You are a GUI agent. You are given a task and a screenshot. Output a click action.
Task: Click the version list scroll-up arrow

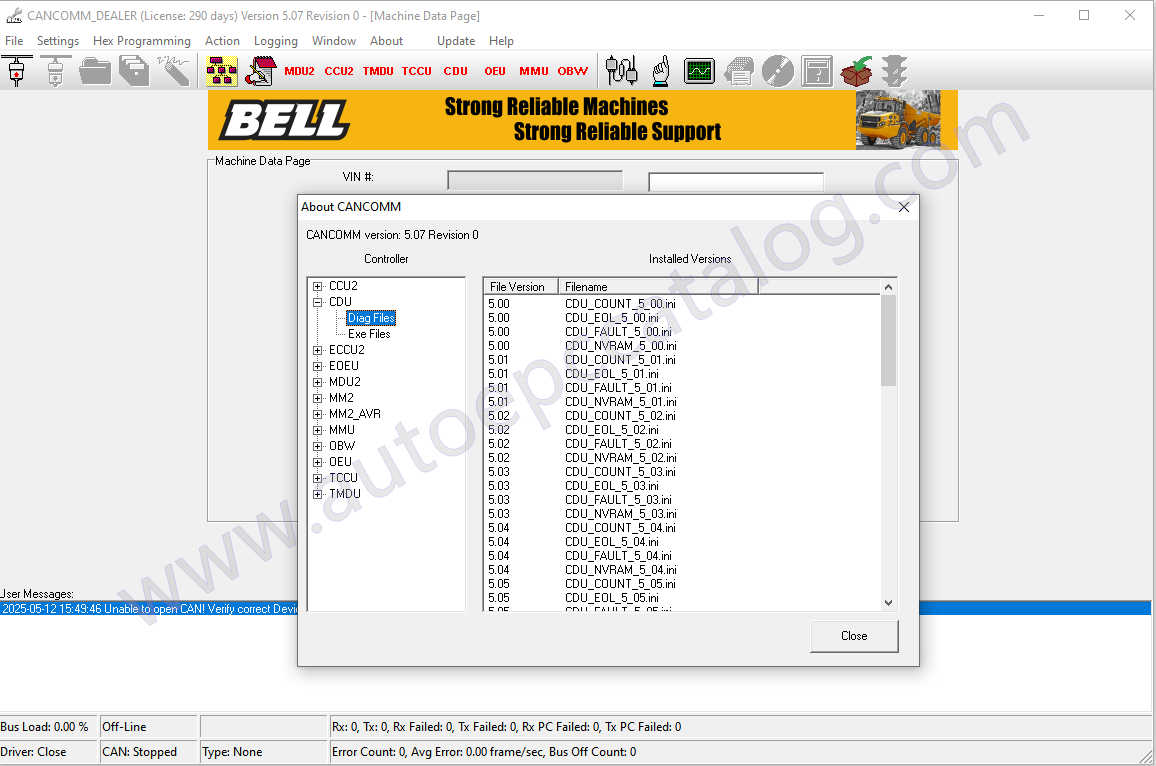[888, 287]
